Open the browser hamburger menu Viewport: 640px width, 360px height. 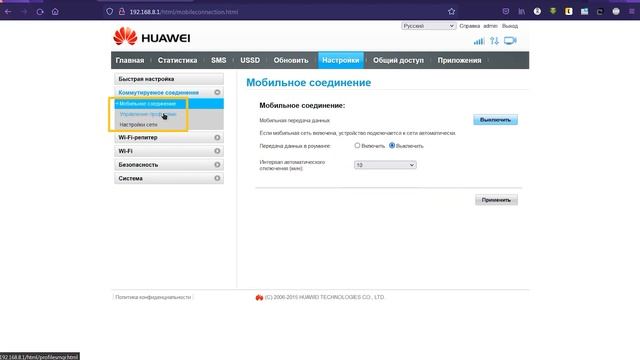(631, 11)
